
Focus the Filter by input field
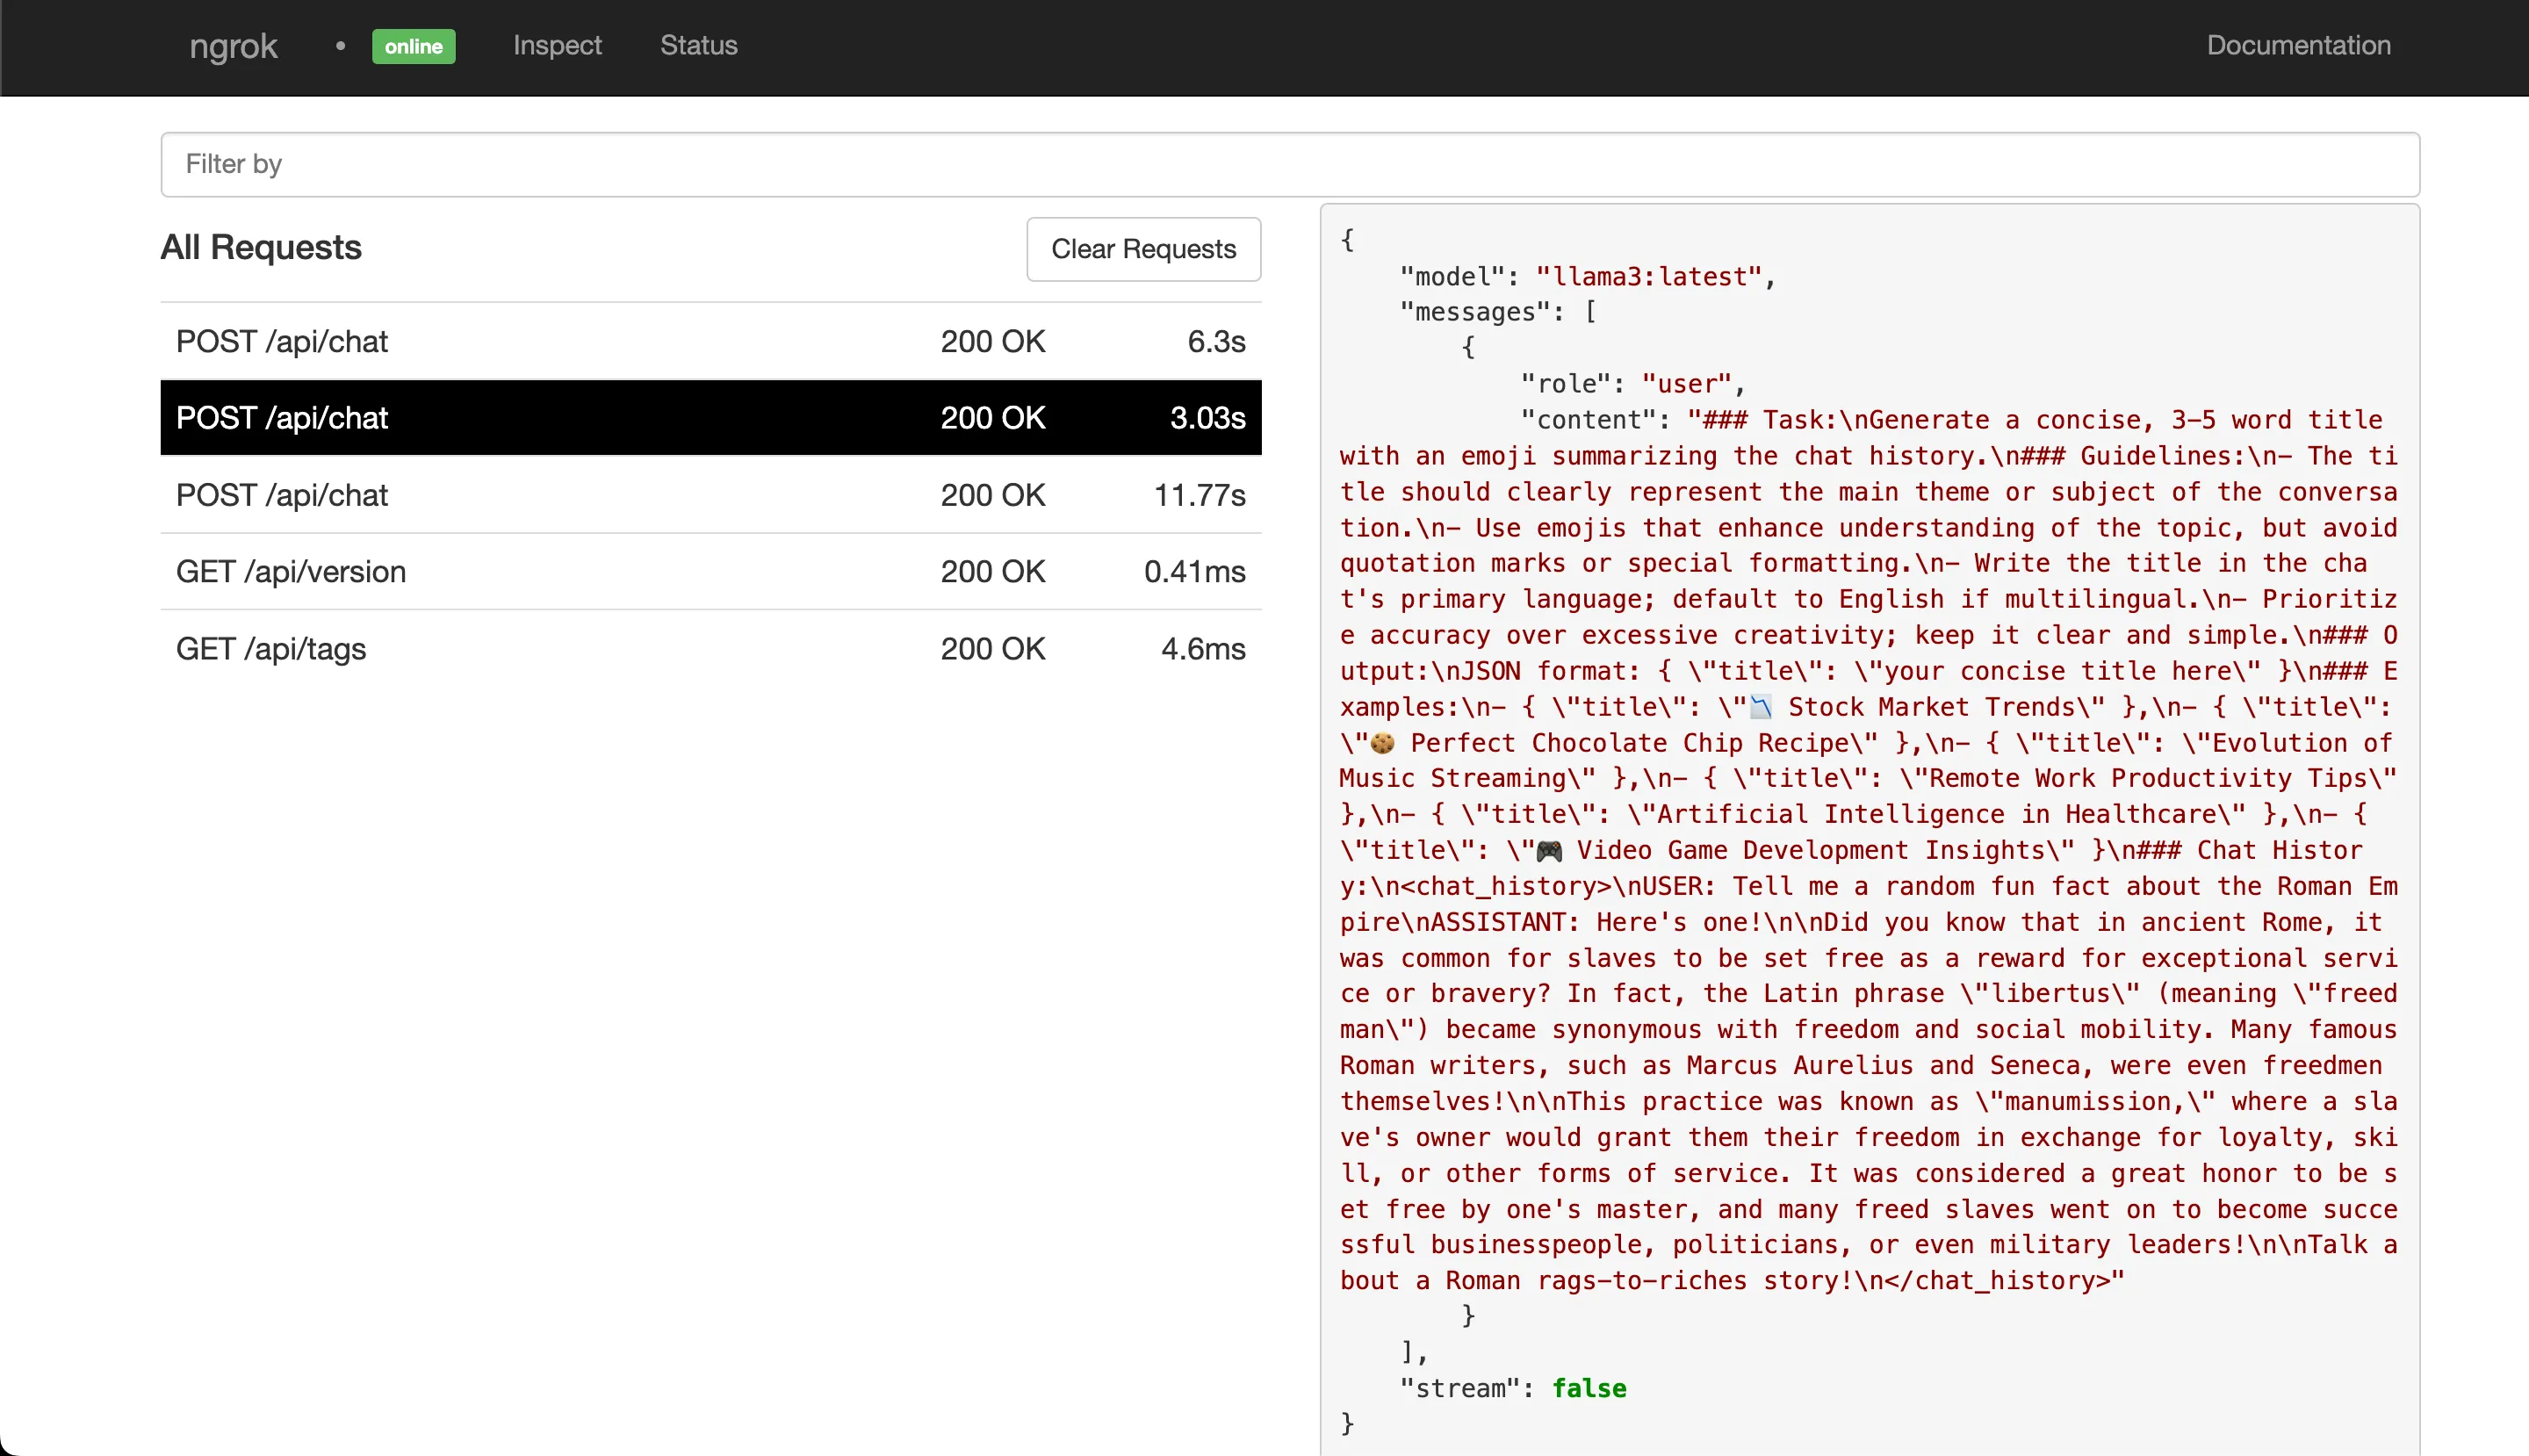pos(1290,164)
